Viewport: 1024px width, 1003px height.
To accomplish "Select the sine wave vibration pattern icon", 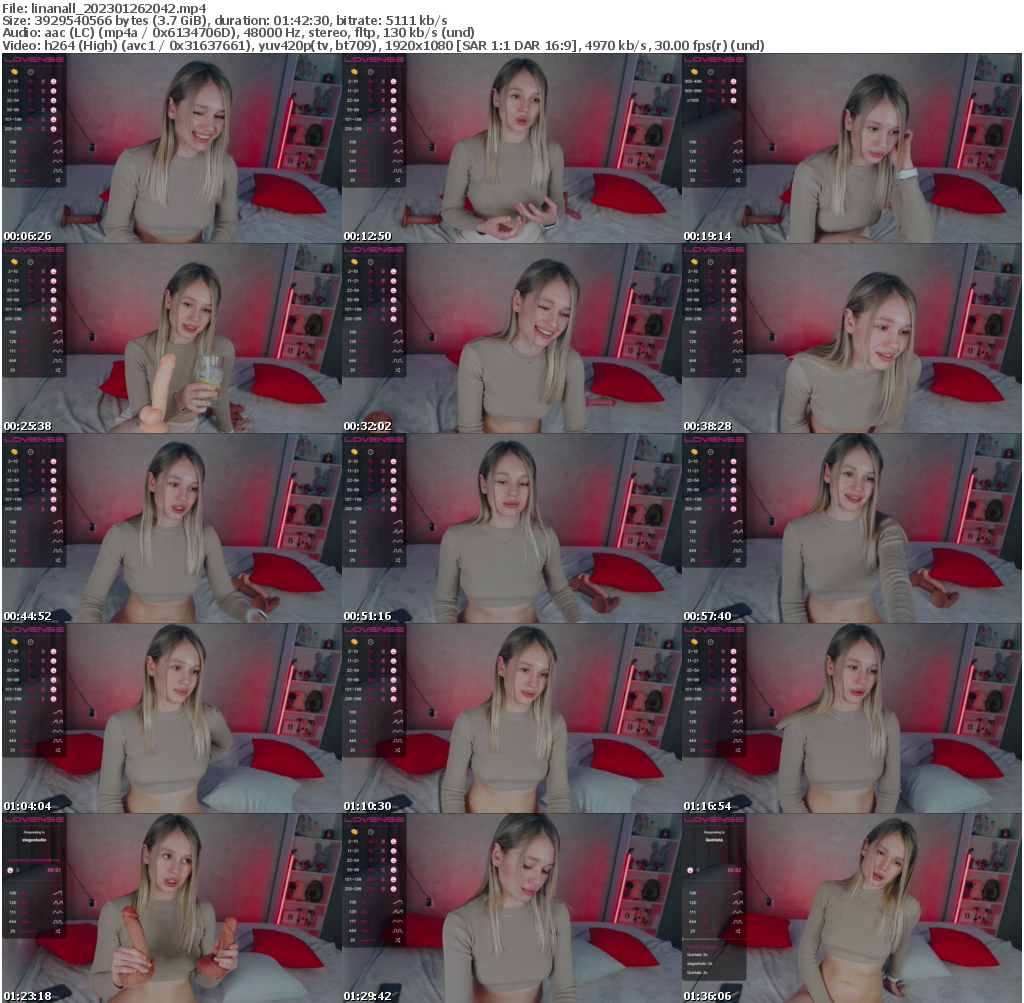I will pyautogui.click(x=57, y=161).
